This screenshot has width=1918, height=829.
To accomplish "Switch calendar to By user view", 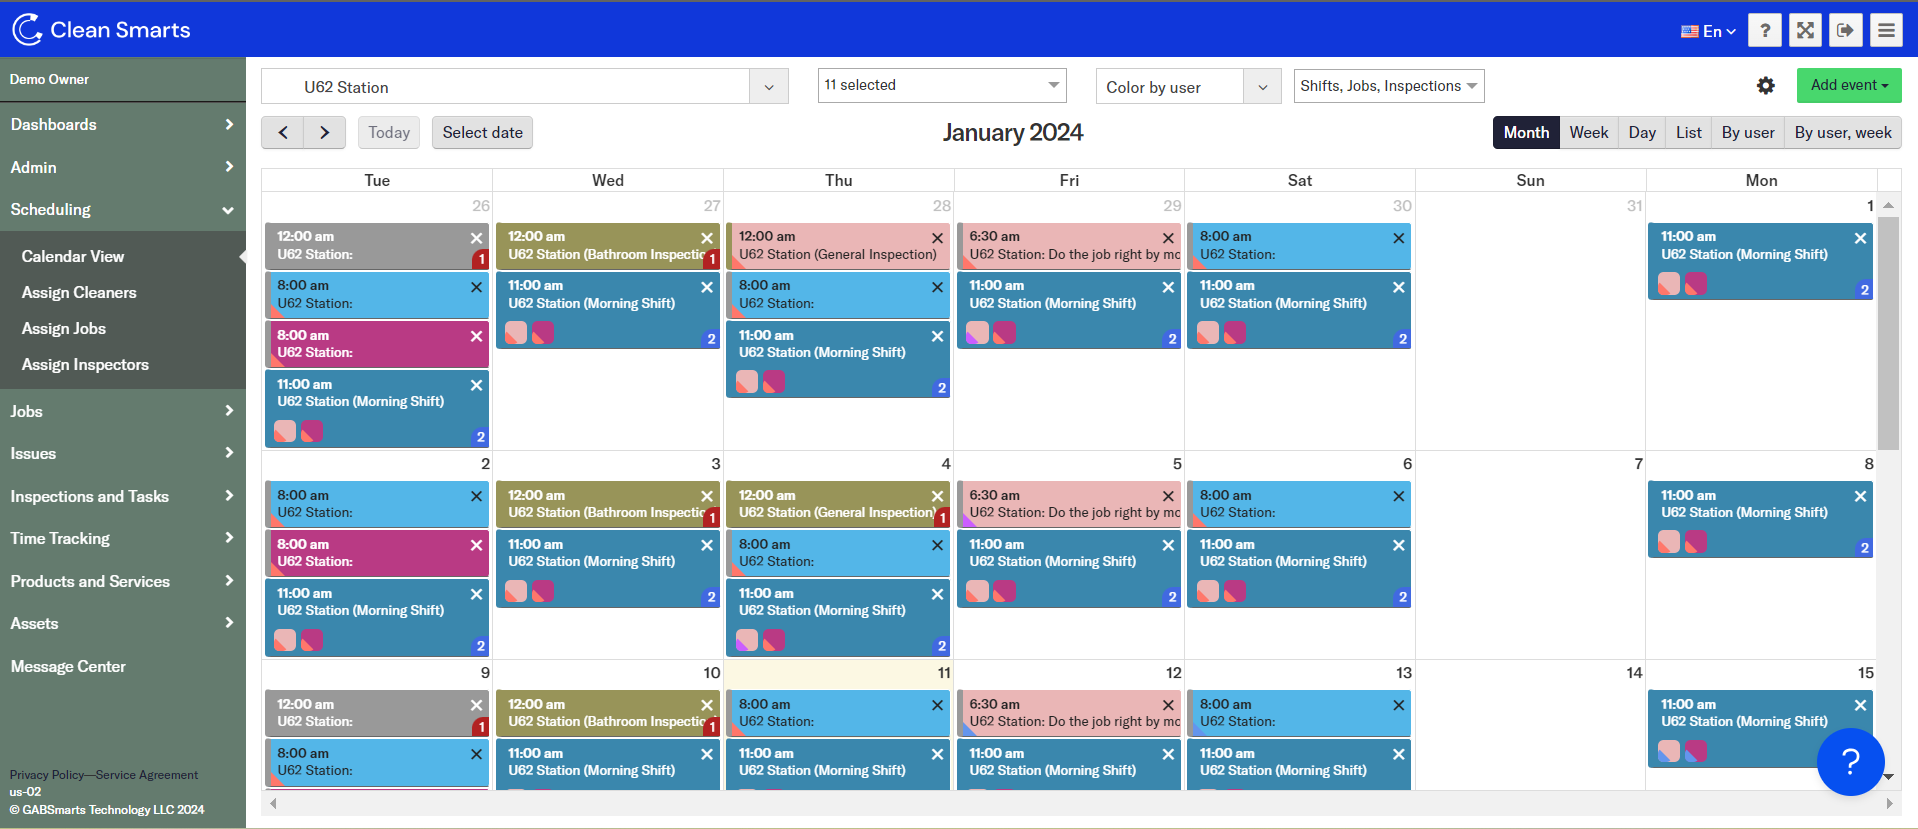I will point(1747,133).
